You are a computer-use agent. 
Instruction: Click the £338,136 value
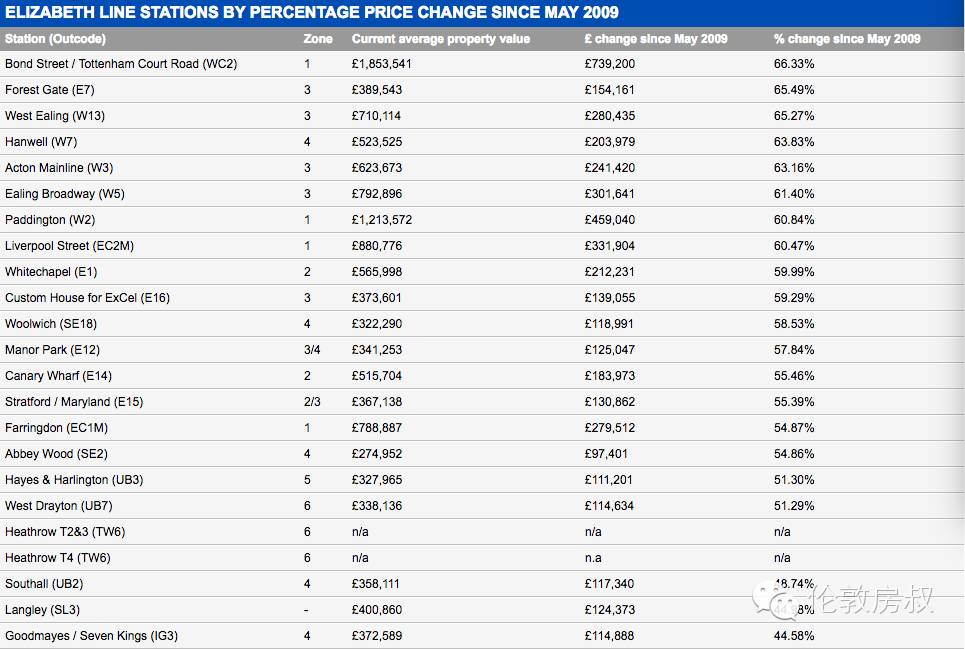coord(377,506)
